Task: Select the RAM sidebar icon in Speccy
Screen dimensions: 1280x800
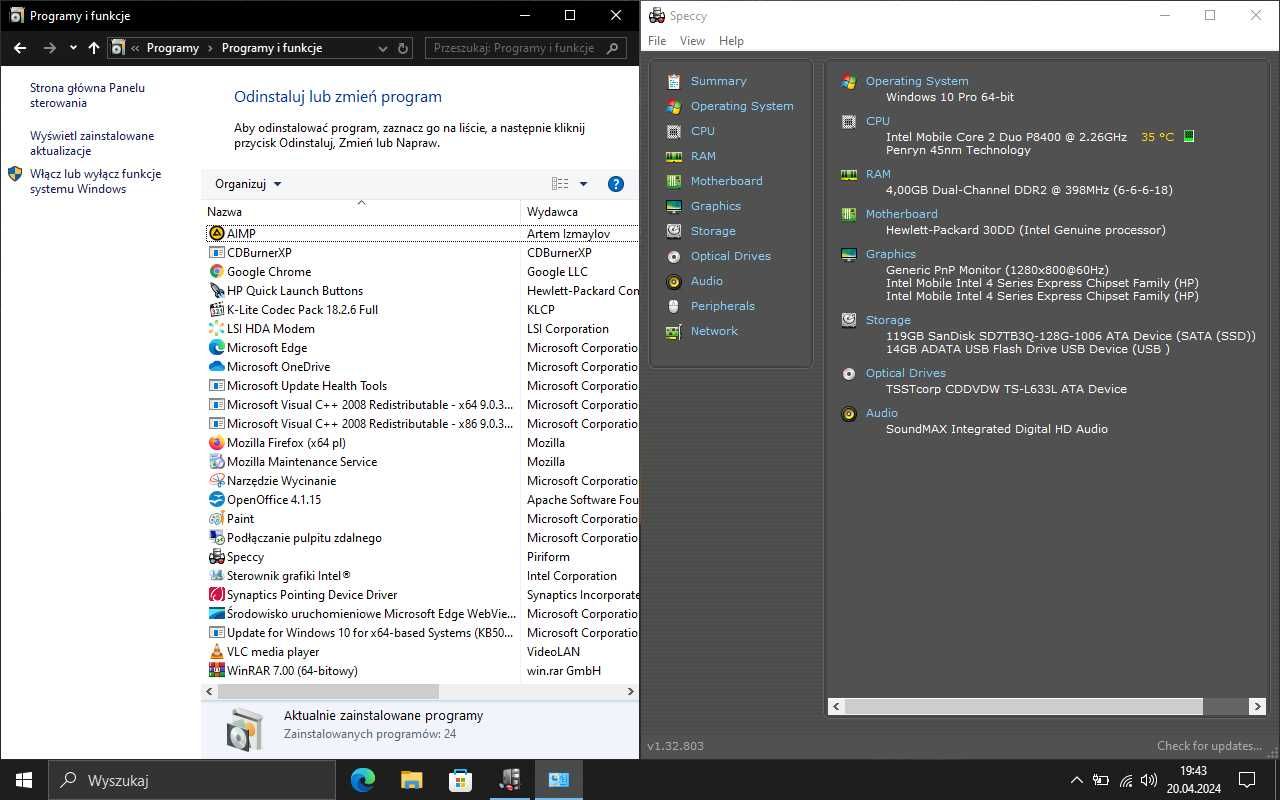Action: (x=674, y=156)
